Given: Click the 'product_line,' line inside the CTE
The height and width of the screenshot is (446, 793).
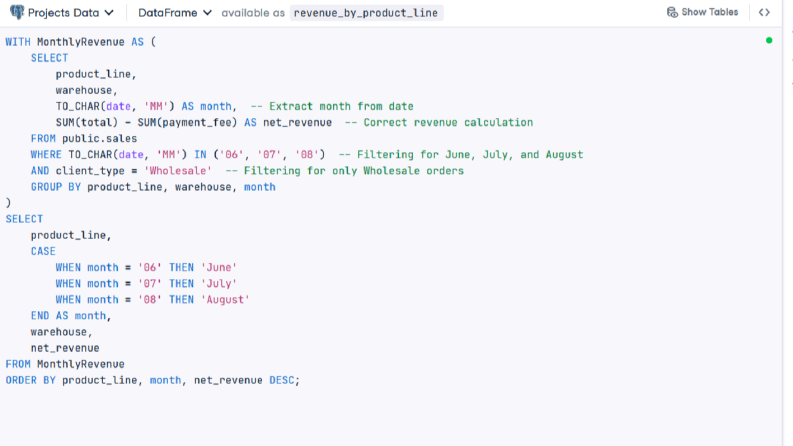Looking at the screenshot, I should click(x=96, y=74).
